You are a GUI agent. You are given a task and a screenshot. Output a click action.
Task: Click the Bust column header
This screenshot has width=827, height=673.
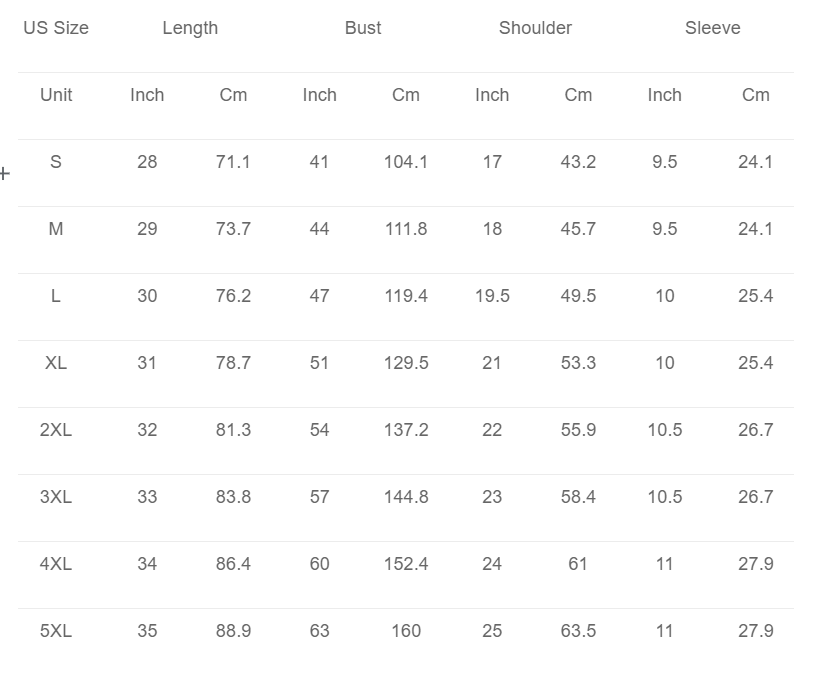click(x=363, y=28)
